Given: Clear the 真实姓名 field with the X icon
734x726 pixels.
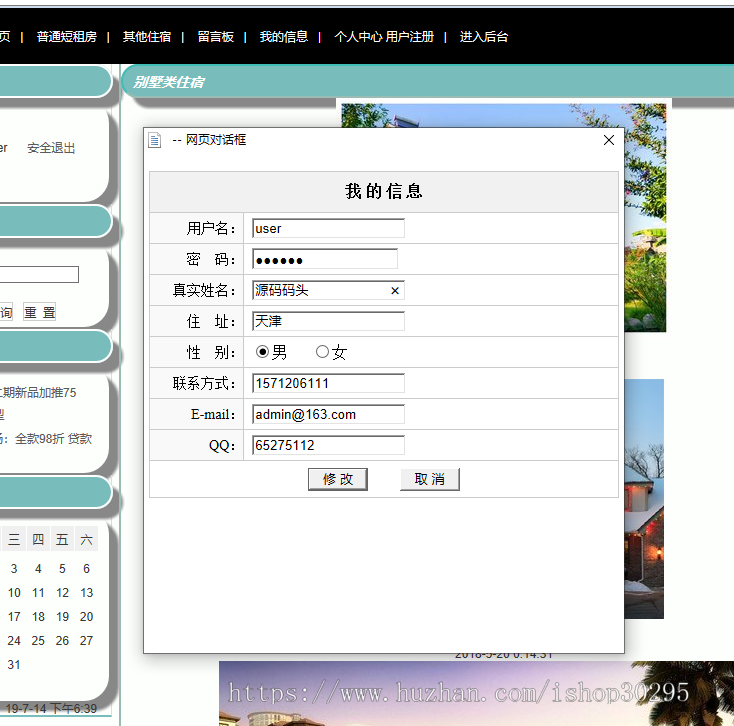Looking at the screenshot, I should 395,291.
